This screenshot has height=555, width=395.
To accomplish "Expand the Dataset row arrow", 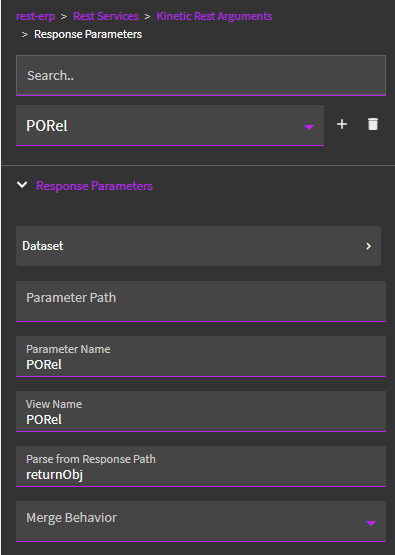I will (368, 246).
